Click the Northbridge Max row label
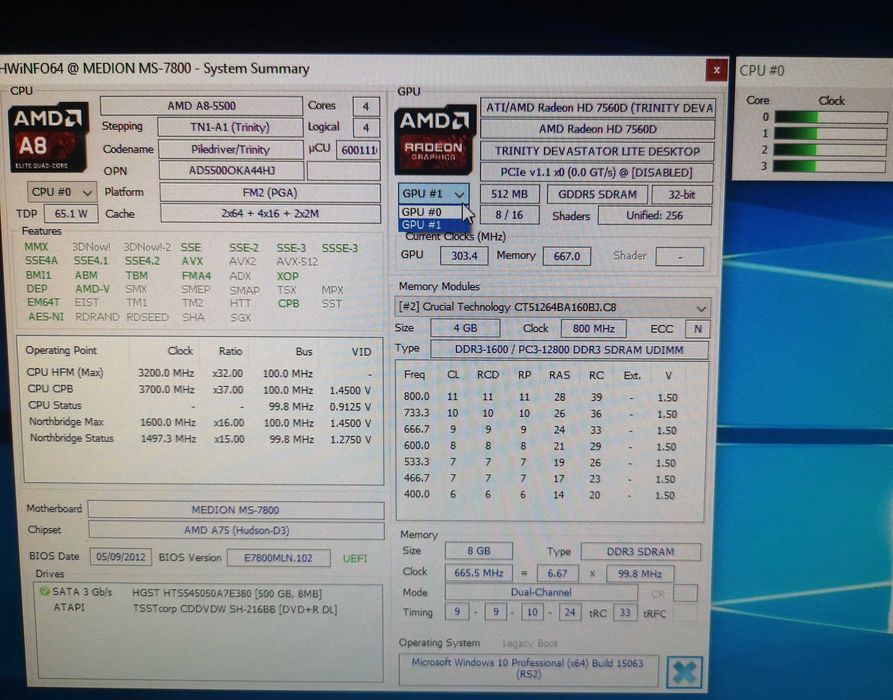Image resolution: width=893 pixels, height=700 pixels. point(67,421)
